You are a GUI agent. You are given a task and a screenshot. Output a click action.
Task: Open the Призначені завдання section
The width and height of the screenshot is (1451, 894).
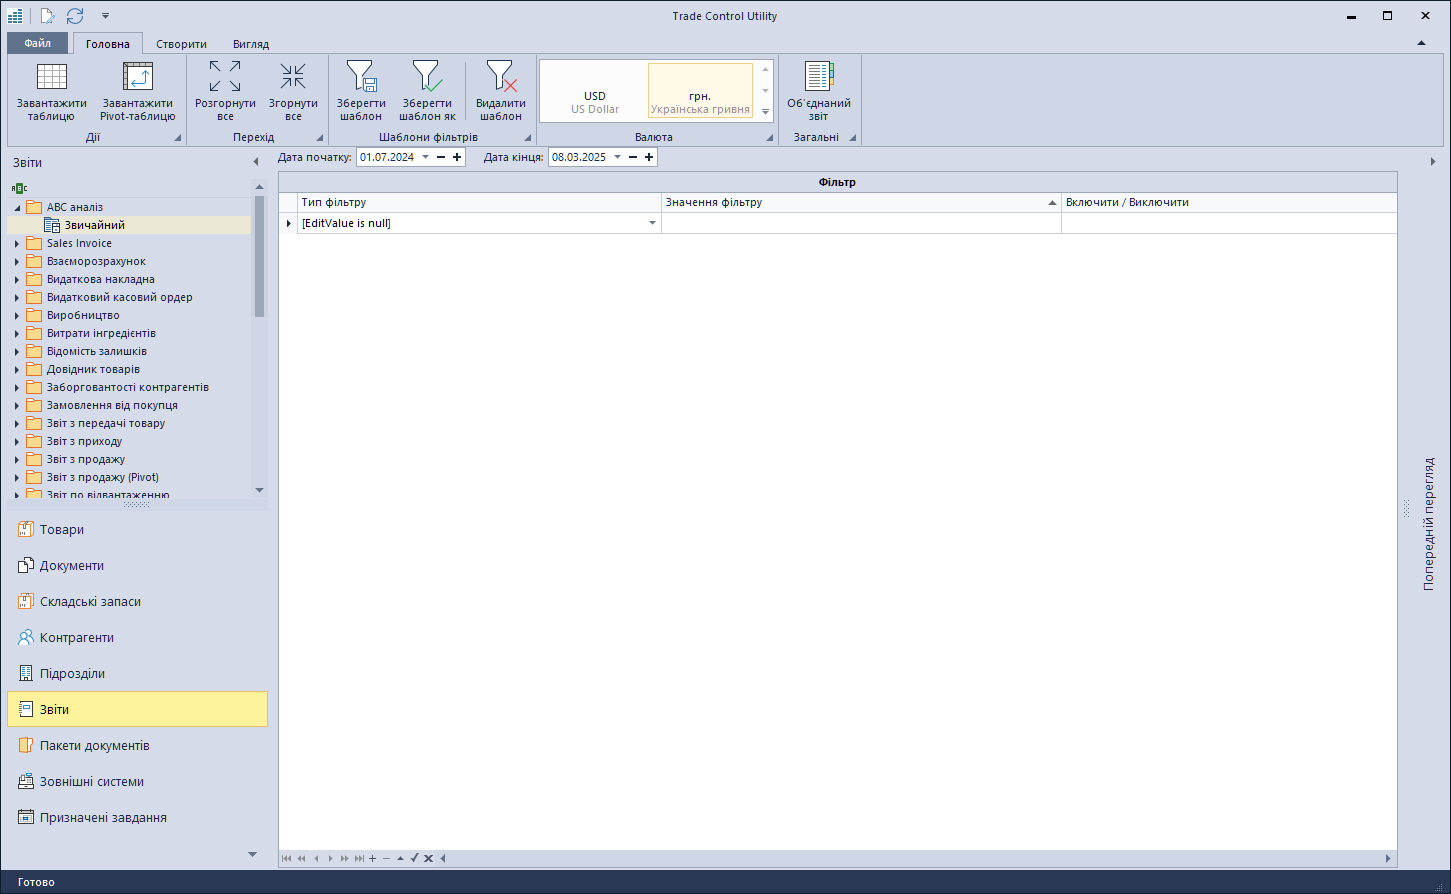tap(137, 818)
